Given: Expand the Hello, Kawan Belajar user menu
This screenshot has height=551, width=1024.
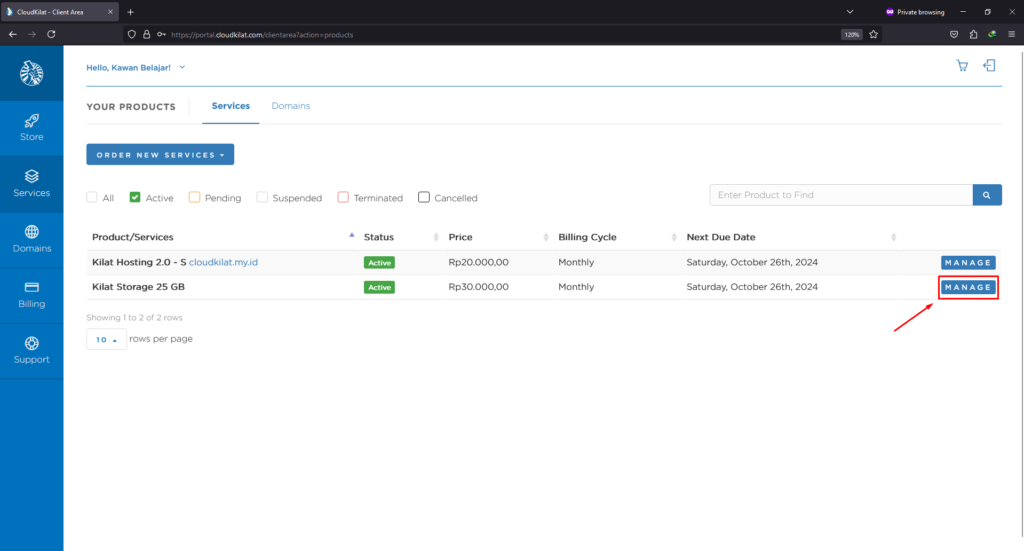Looking at the screenshot, I should pos(136,67).
